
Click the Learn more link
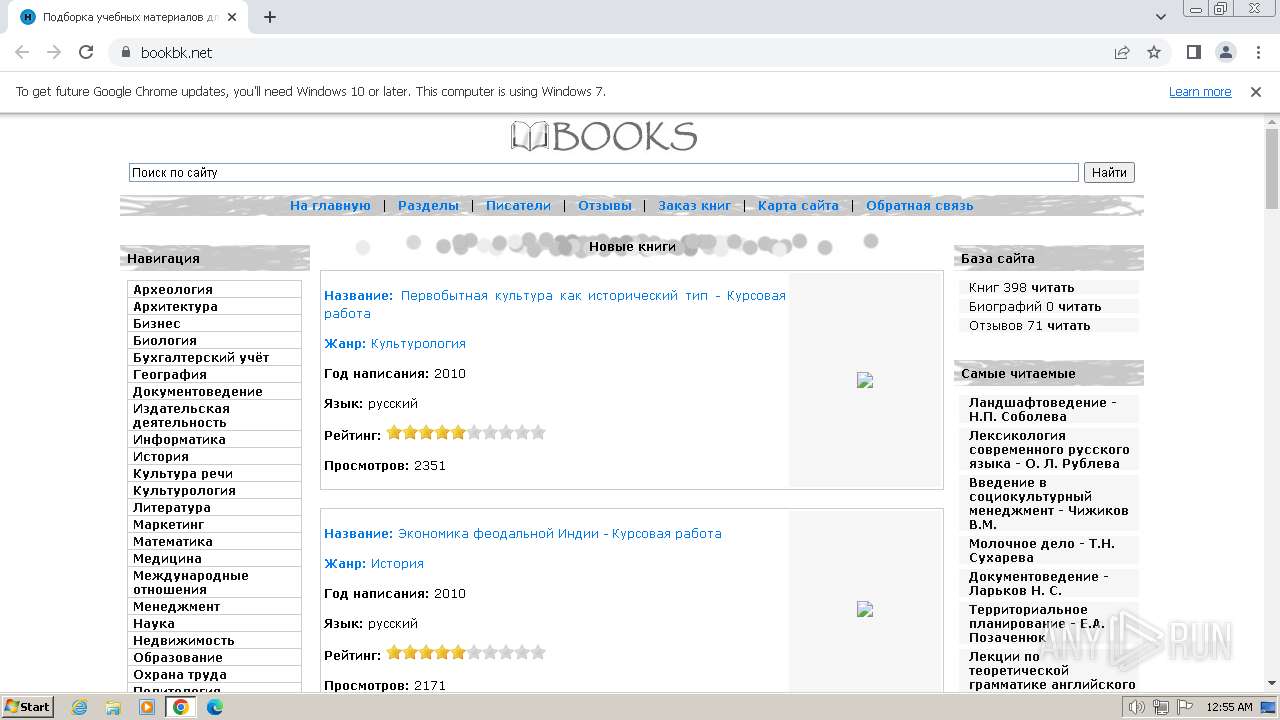point(1200,91)
